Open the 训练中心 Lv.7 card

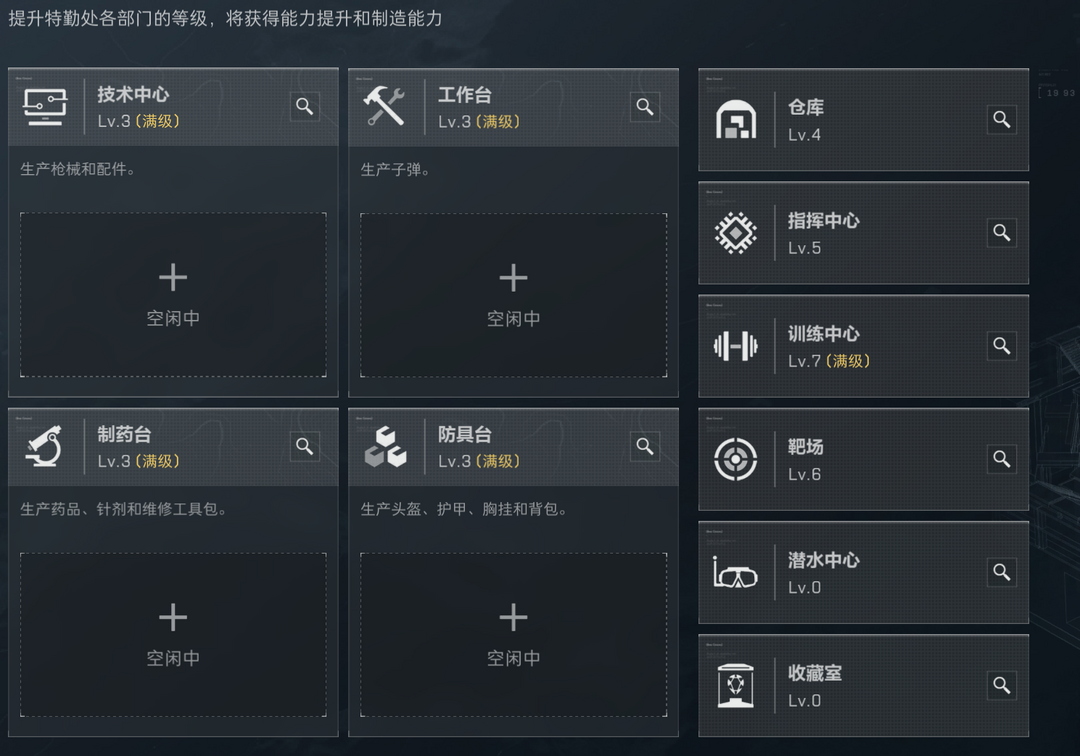864,346
